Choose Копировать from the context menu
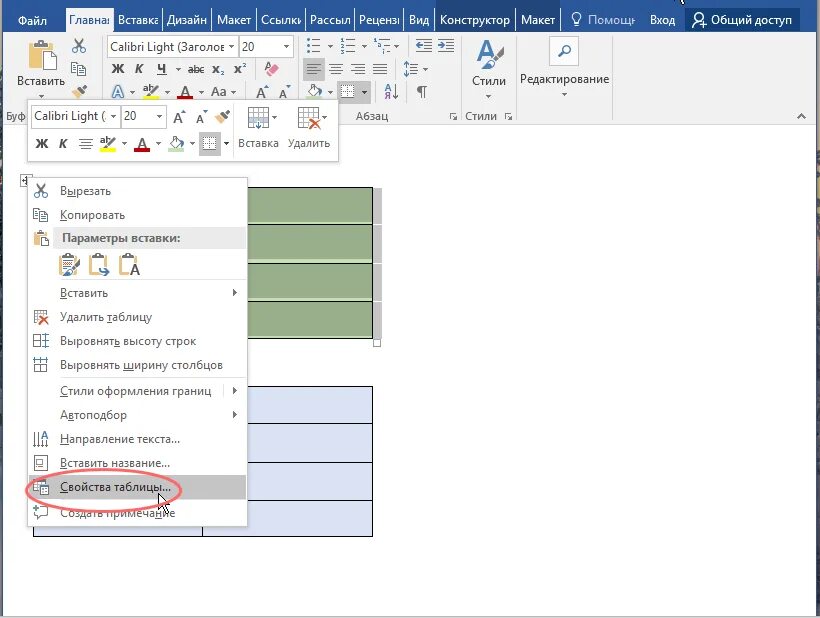820x618 pixels. click(138, 215)
